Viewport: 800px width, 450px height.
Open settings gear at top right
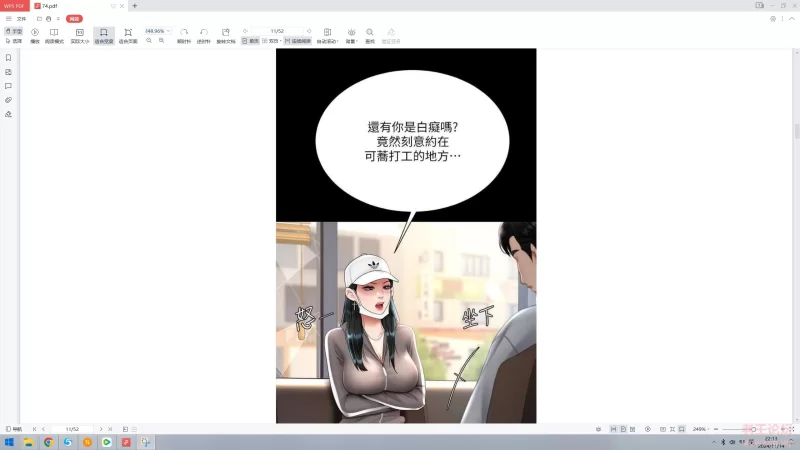[x=773, y=19]
